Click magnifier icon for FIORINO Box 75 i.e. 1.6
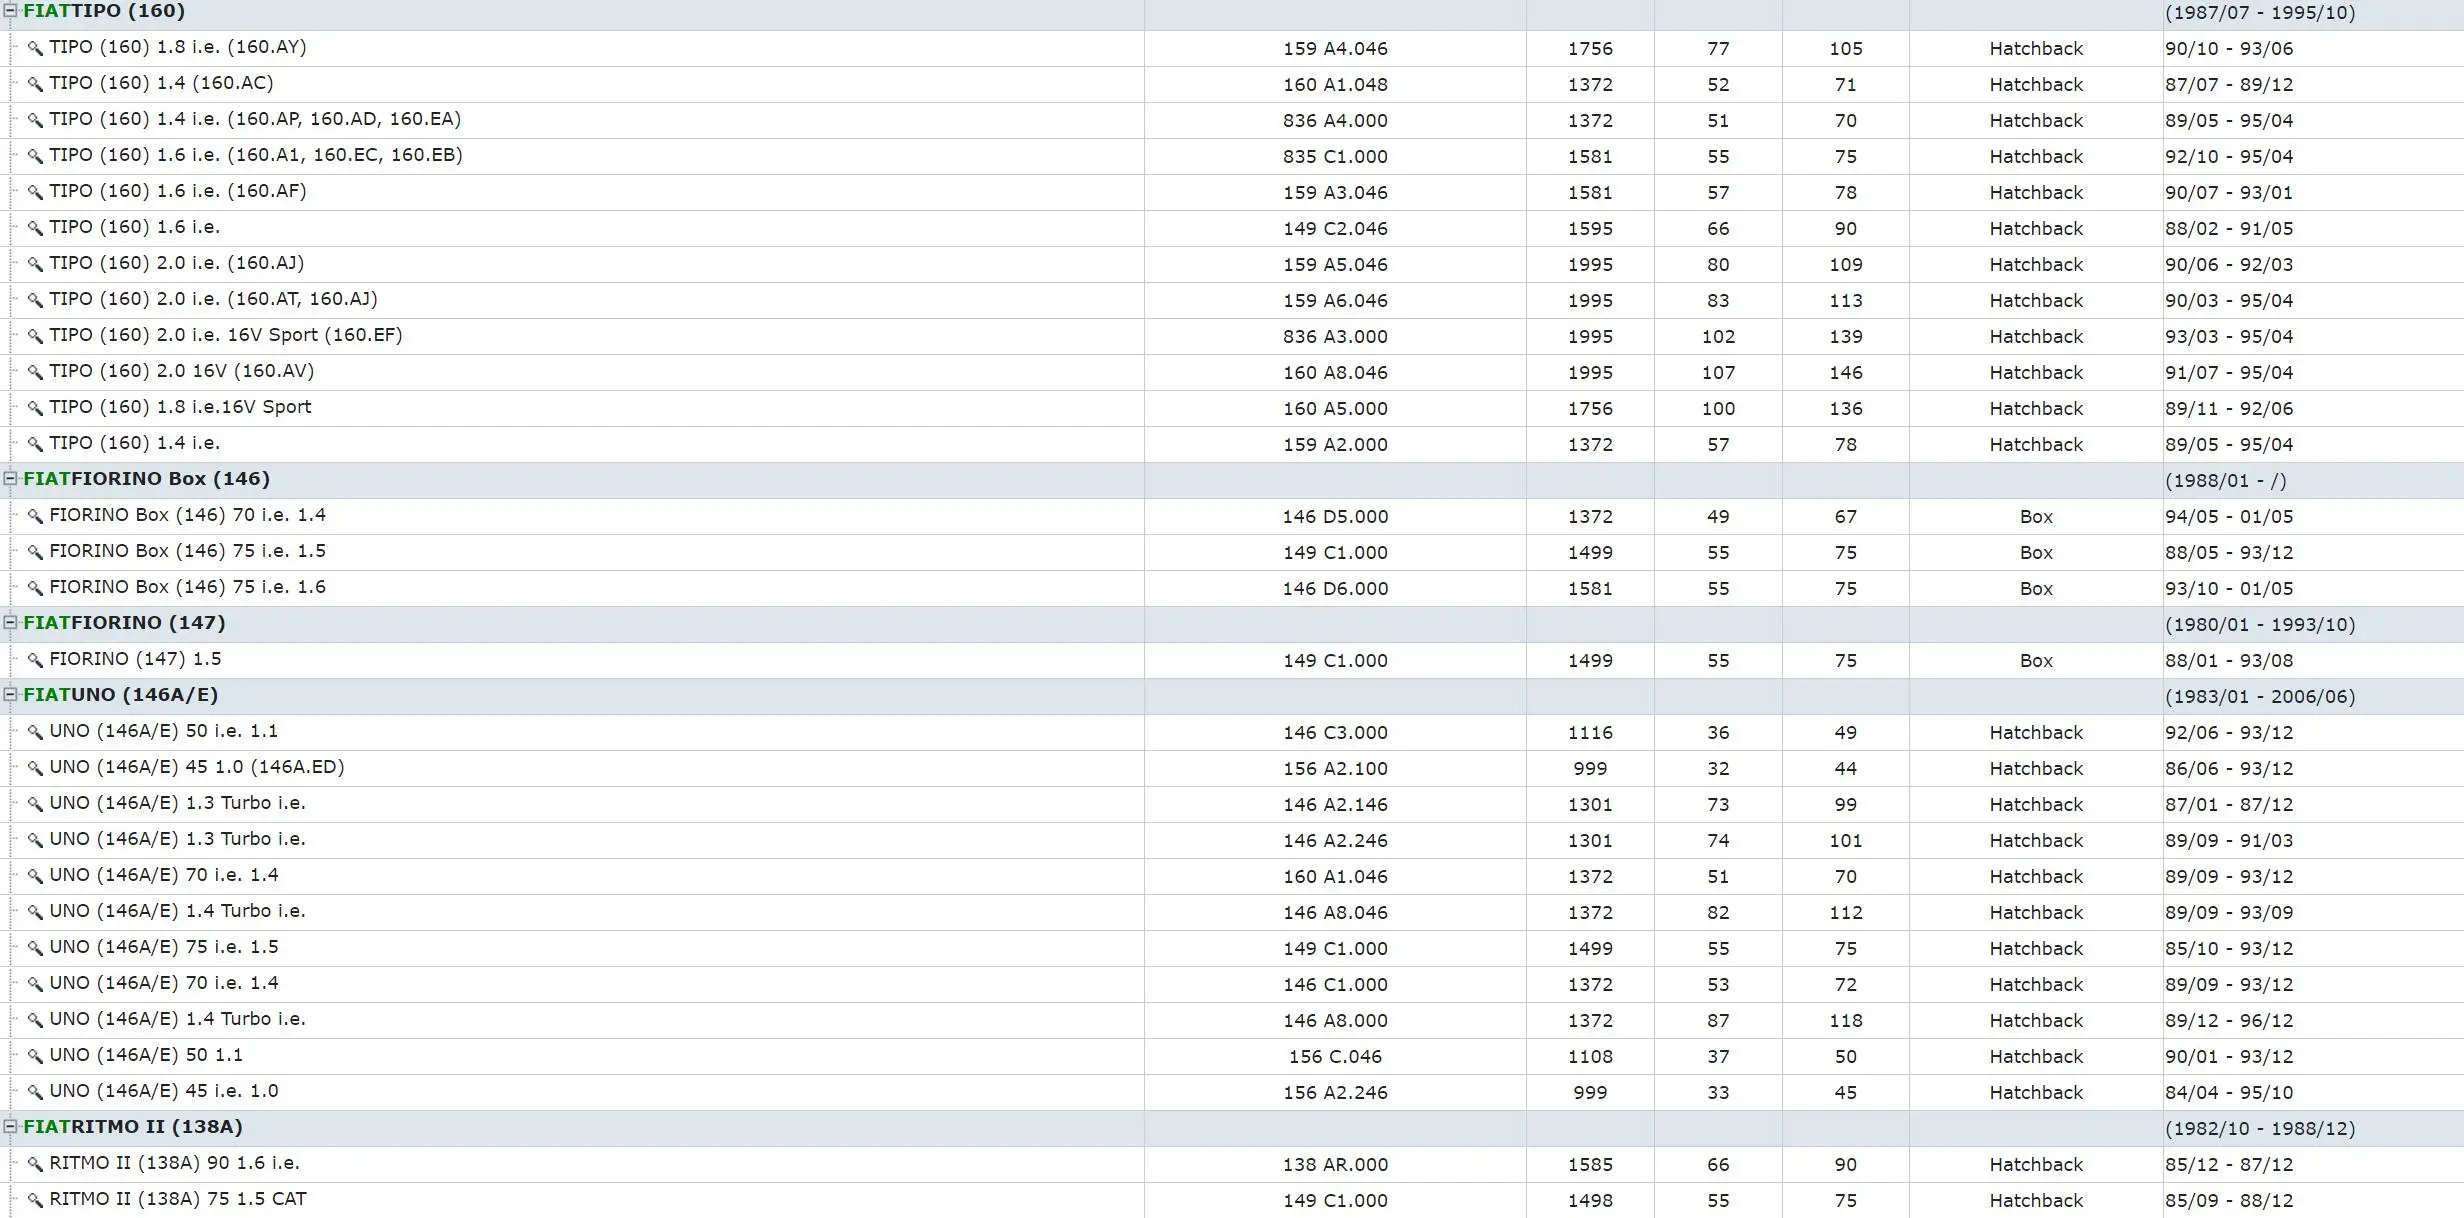This screenshot has width=2464, height=1218. pos(35,588)
